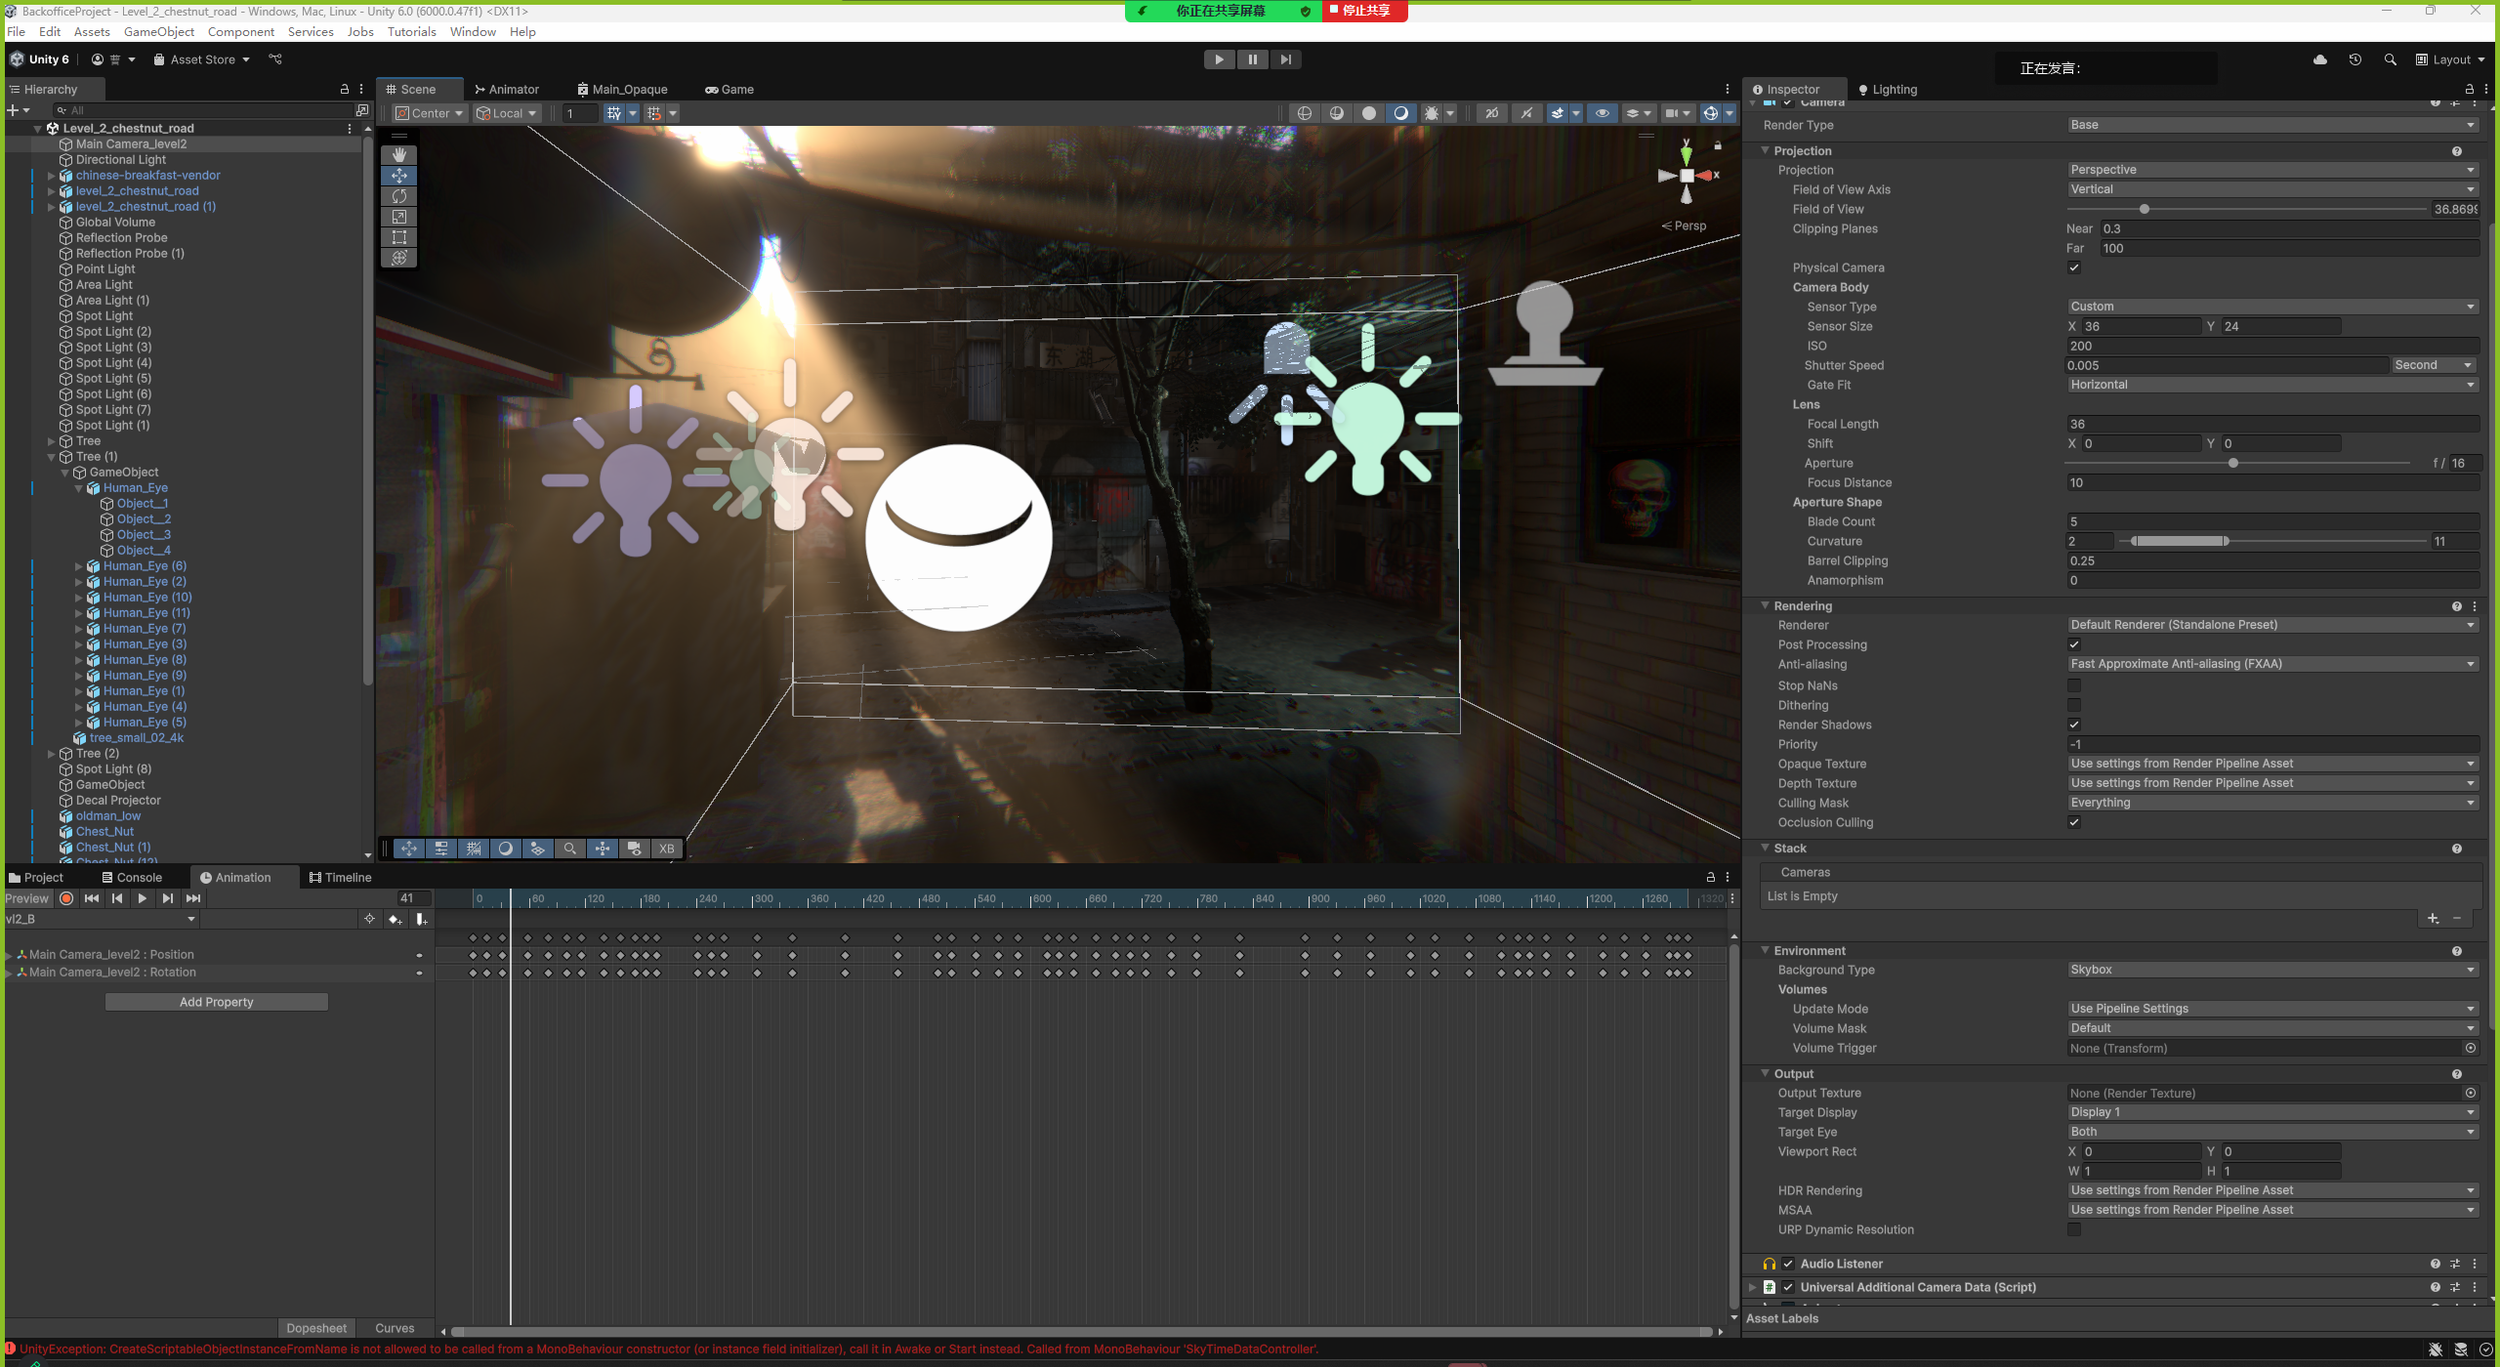Viewport: 2500px width, 1367px height.
Task: Select the Hand view tool
Action: tap(399, 154)
